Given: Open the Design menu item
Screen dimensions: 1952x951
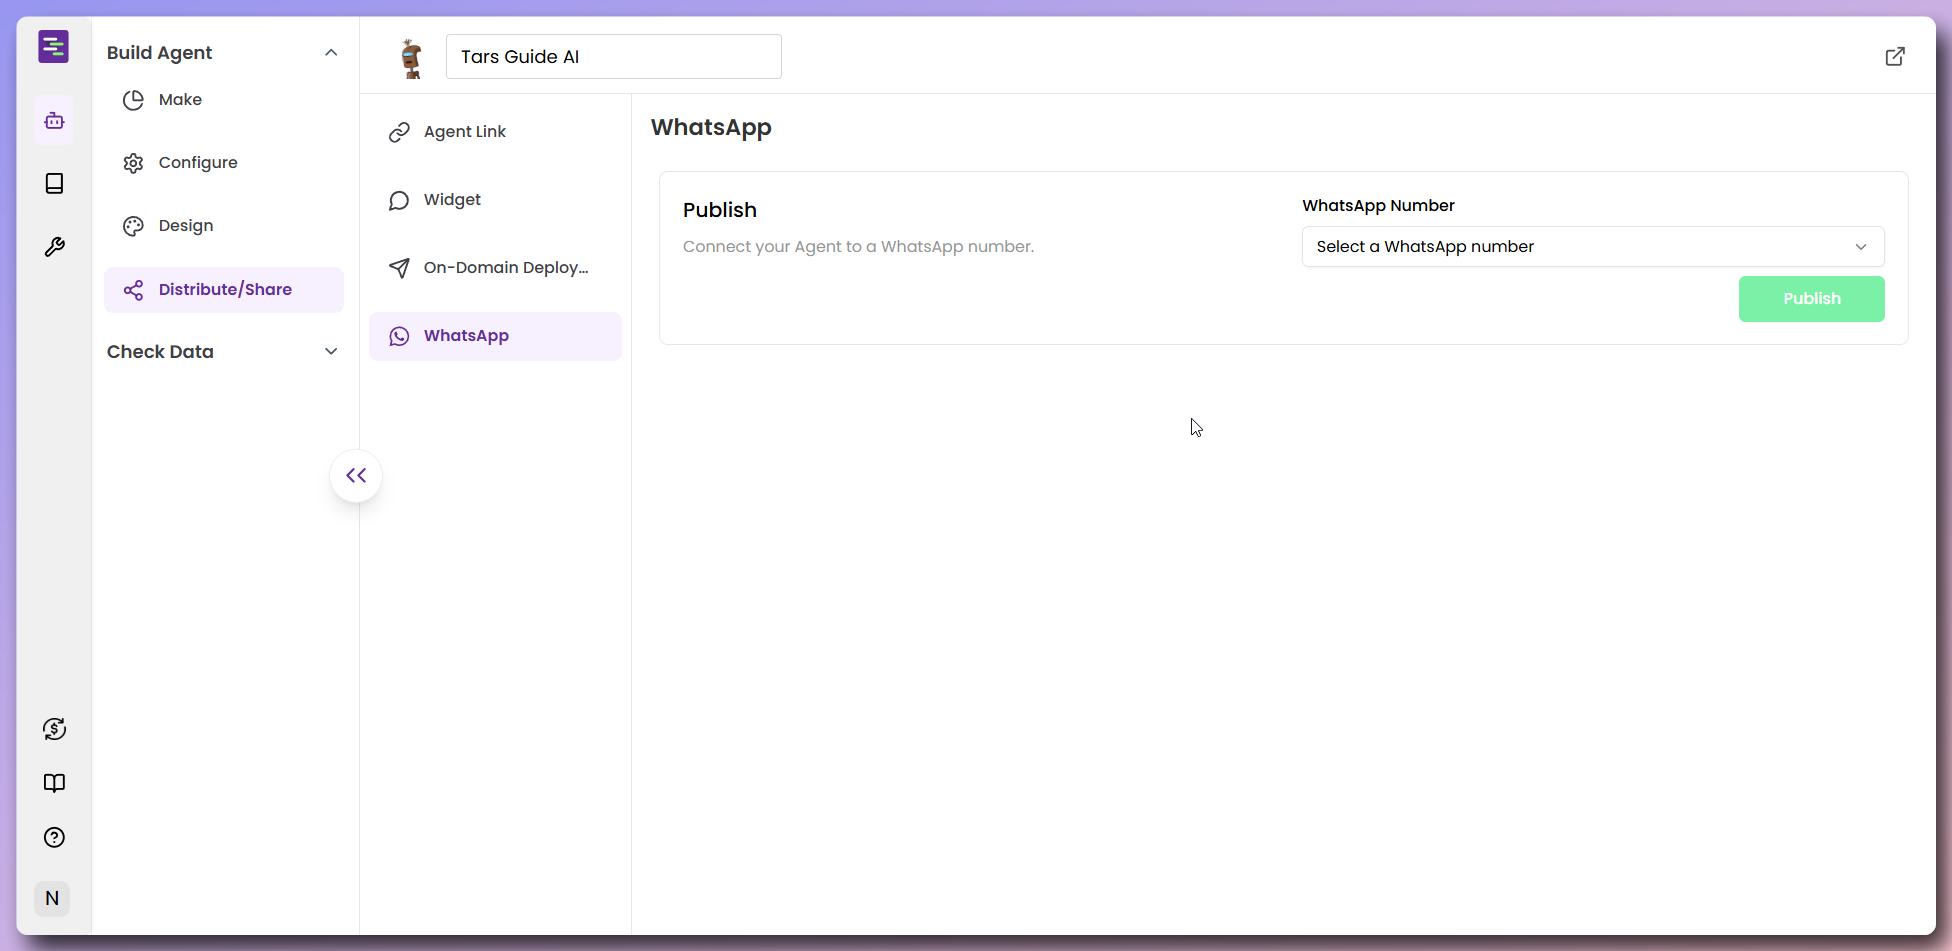Looking at the screenshot, I should coord(224,226).
